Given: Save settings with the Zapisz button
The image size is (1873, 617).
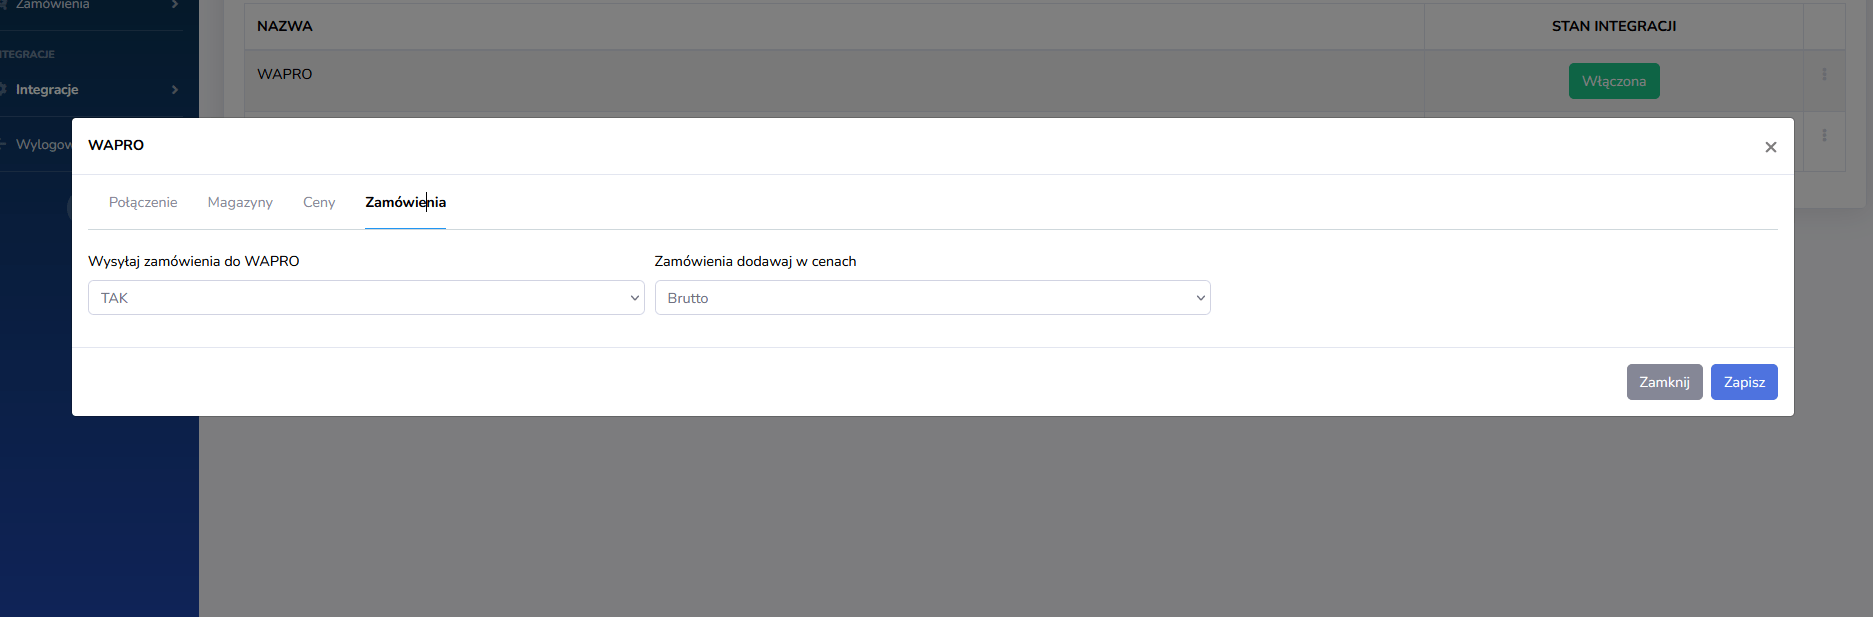Looking at the screenshot, I should [1744, 382].
